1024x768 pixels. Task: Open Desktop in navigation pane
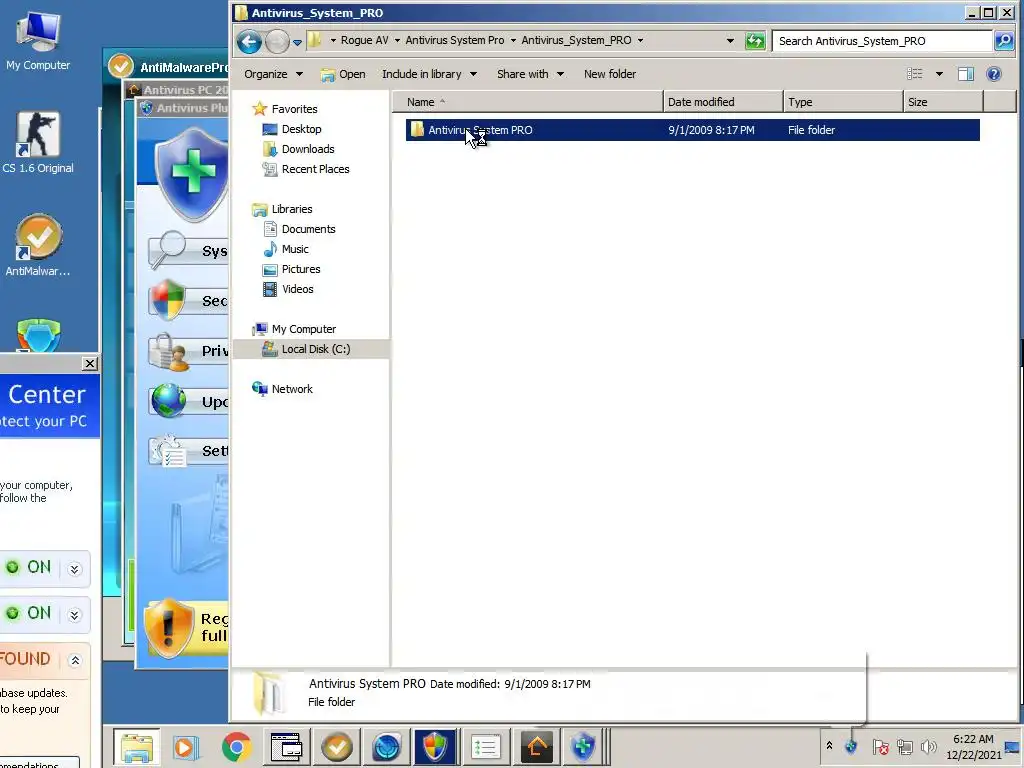292,129
